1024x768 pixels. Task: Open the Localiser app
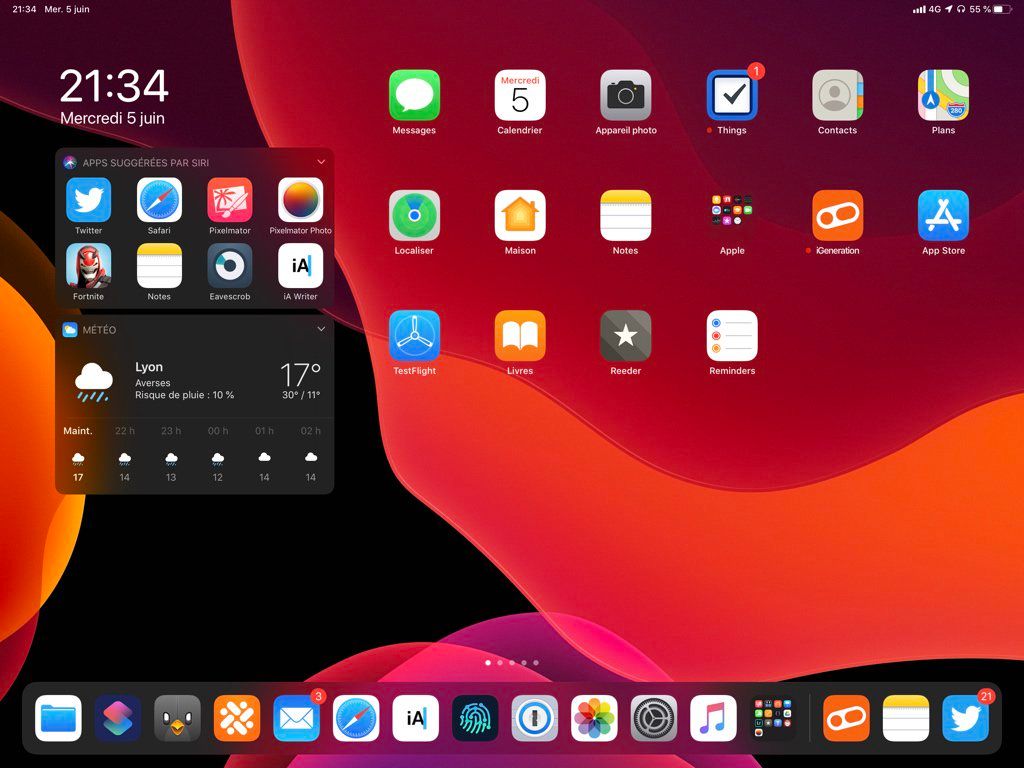[x=414, y=216]
